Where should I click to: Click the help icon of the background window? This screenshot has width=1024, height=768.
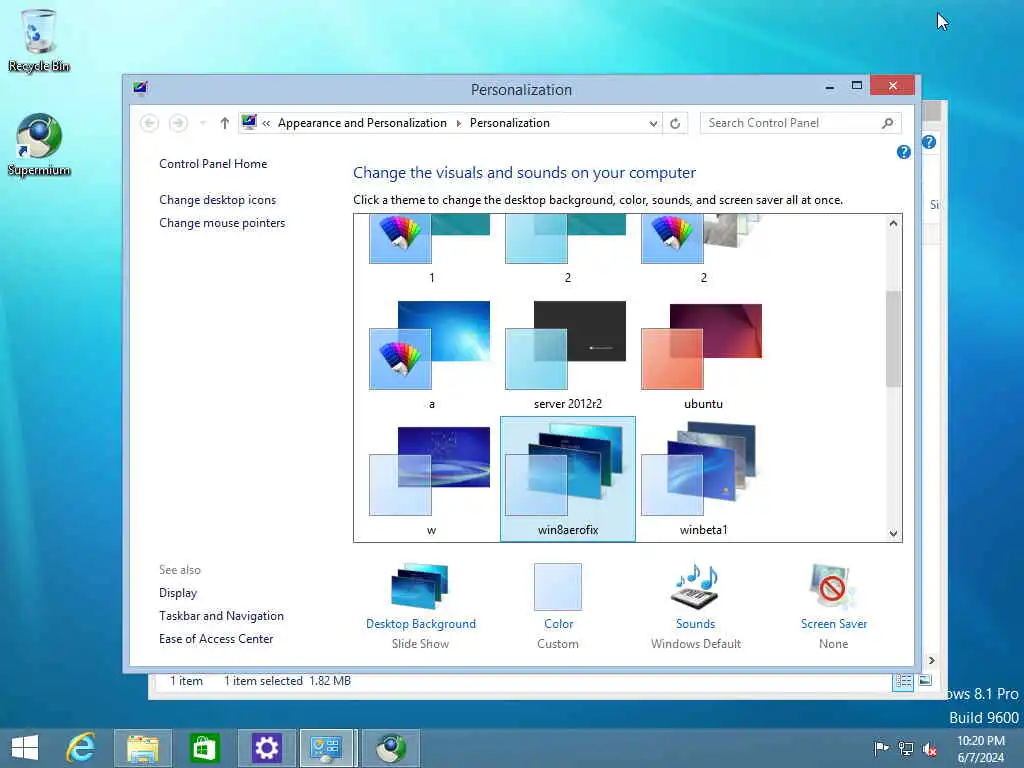click(929, 142)
